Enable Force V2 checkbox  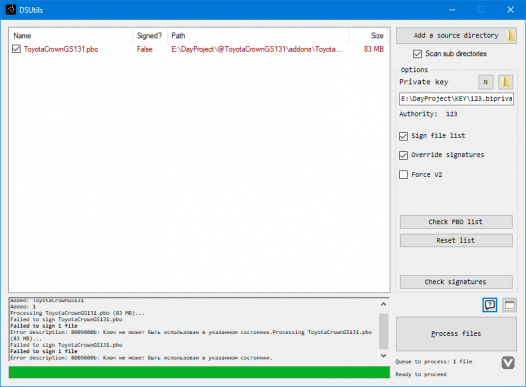403,174
